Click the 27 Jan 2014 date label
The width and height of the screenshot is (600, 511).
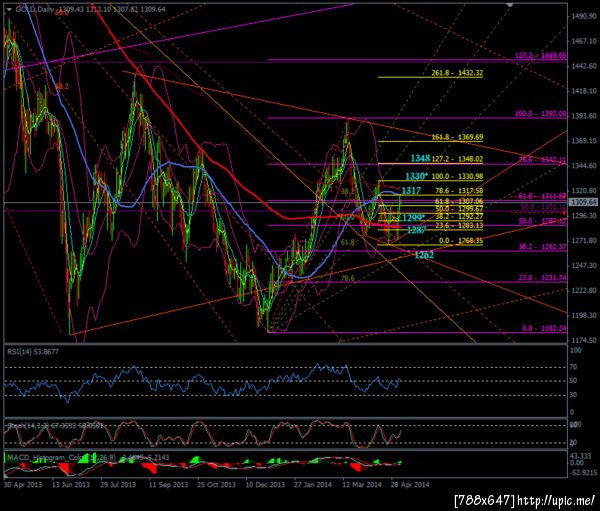tap(313, 485)
